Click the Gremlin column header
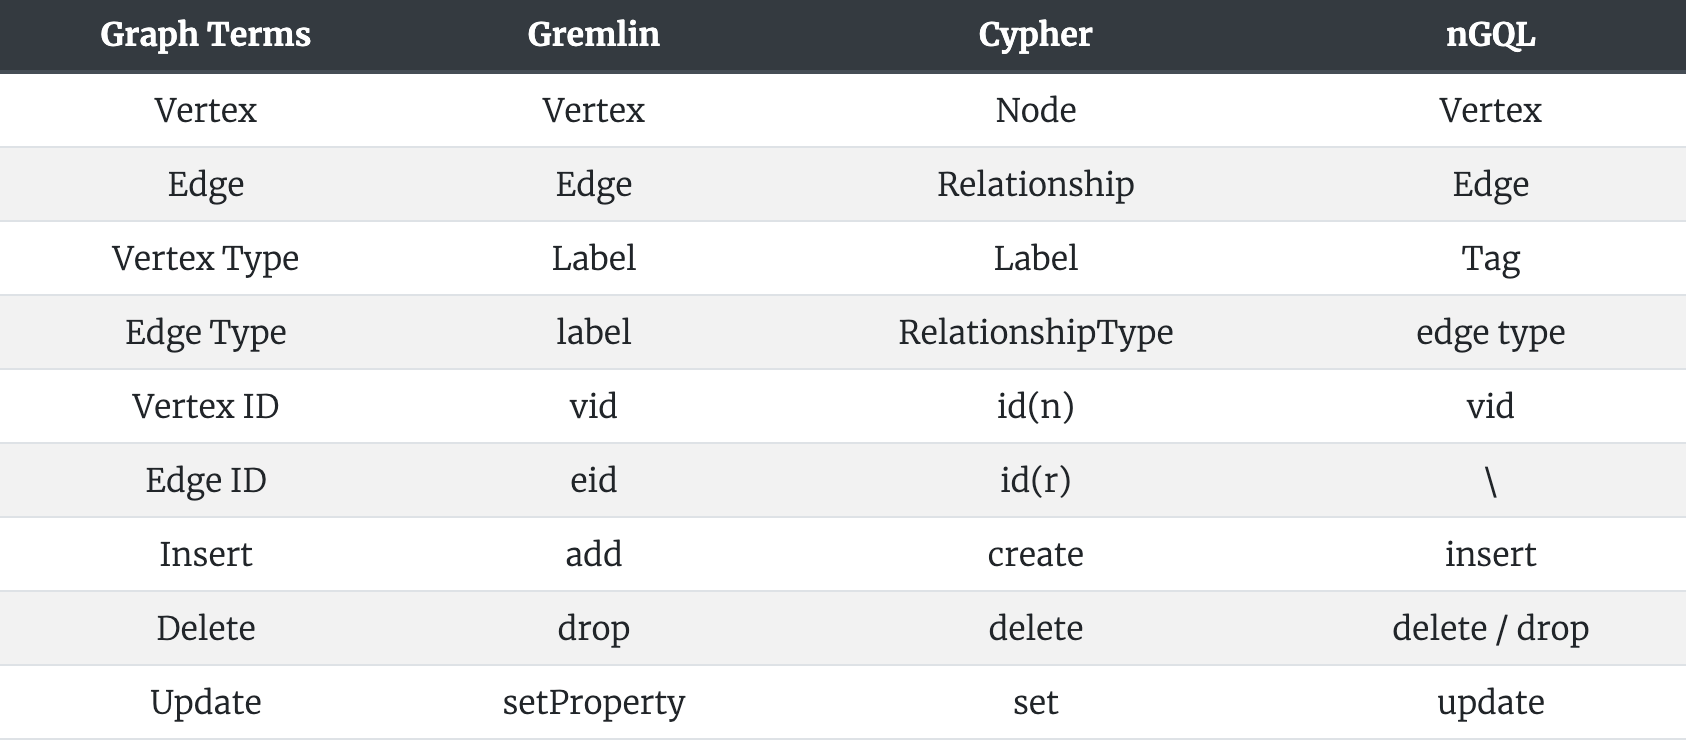Screen dimensions: 1686x744 click(x=593, y=35)
